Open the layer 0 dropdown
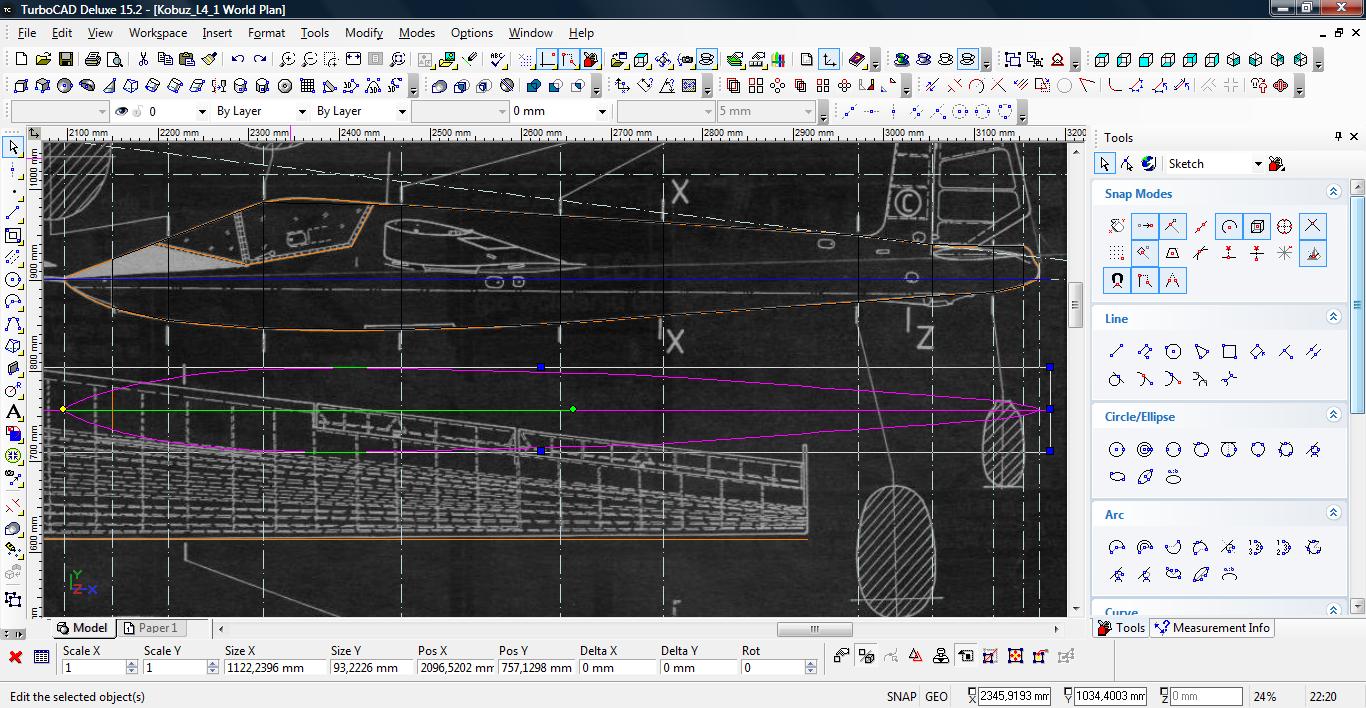 coord(201,111)
